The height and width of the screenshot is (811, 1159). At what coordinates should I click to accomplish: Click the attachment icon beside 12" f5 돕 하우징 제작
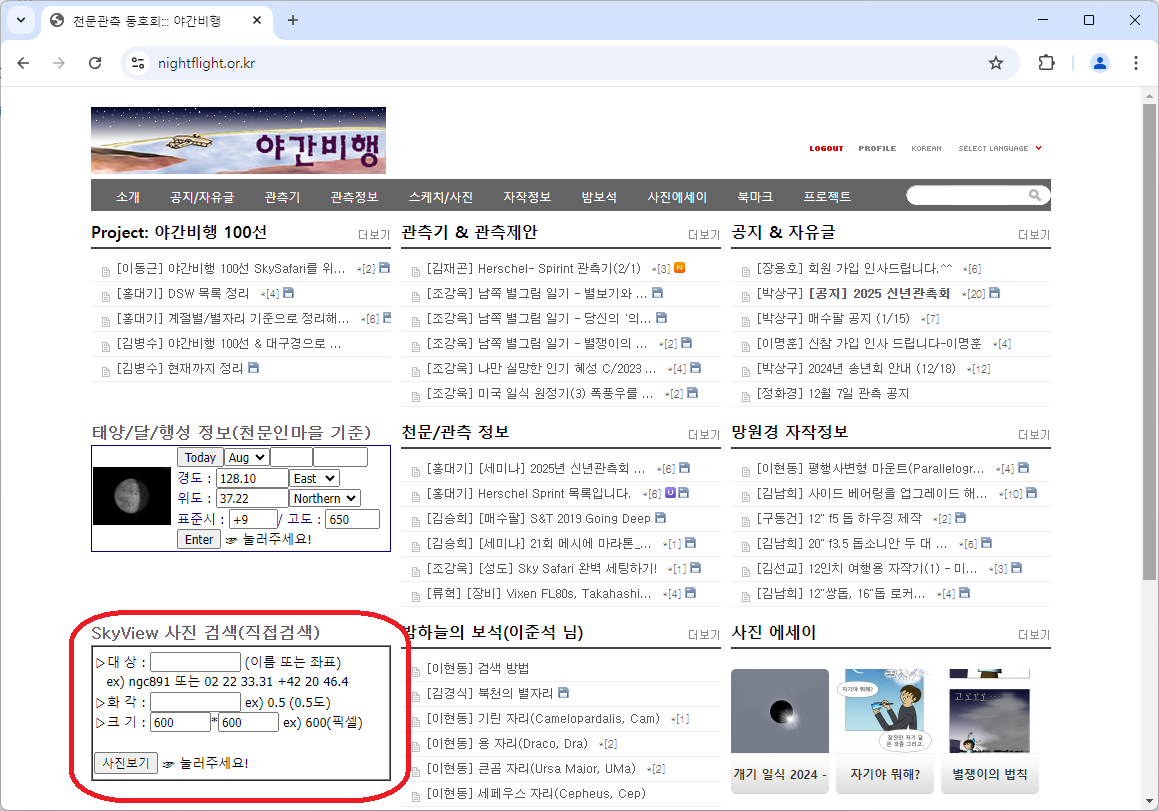click(x=960, y=518)
